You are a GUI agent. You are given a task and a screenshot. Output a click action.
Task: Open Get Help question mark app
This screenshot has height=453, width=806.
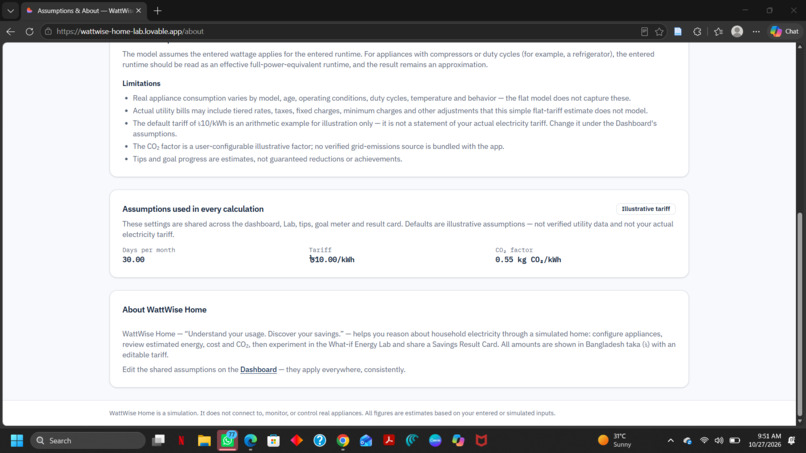320,441
